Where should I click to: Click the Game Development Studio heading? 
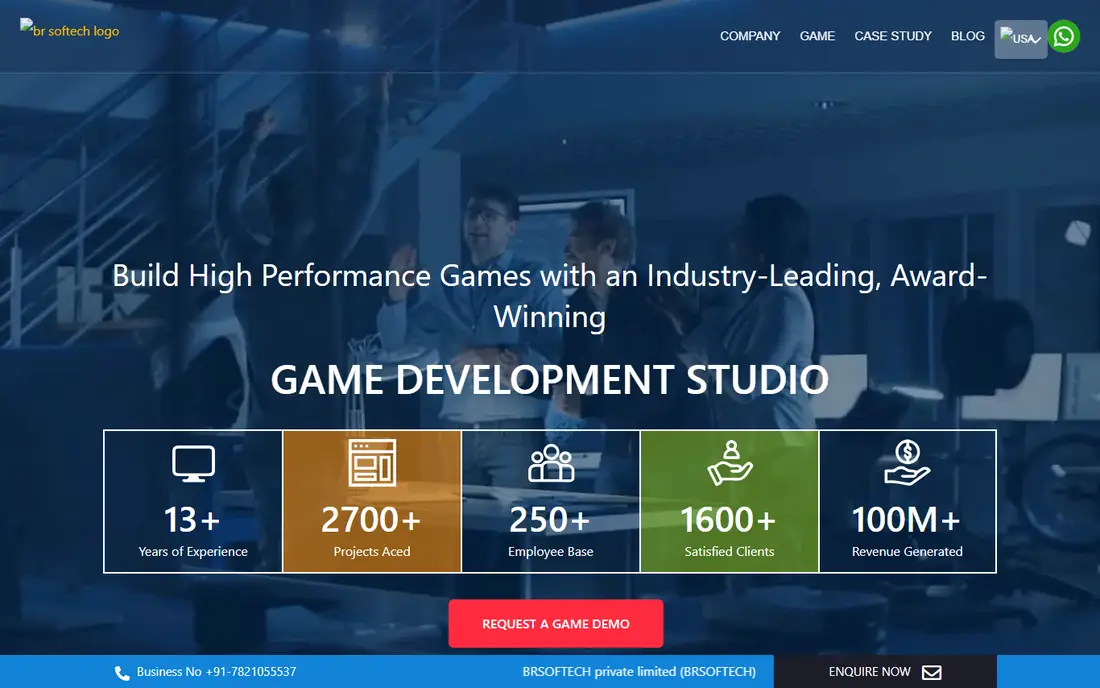[550, 379]
